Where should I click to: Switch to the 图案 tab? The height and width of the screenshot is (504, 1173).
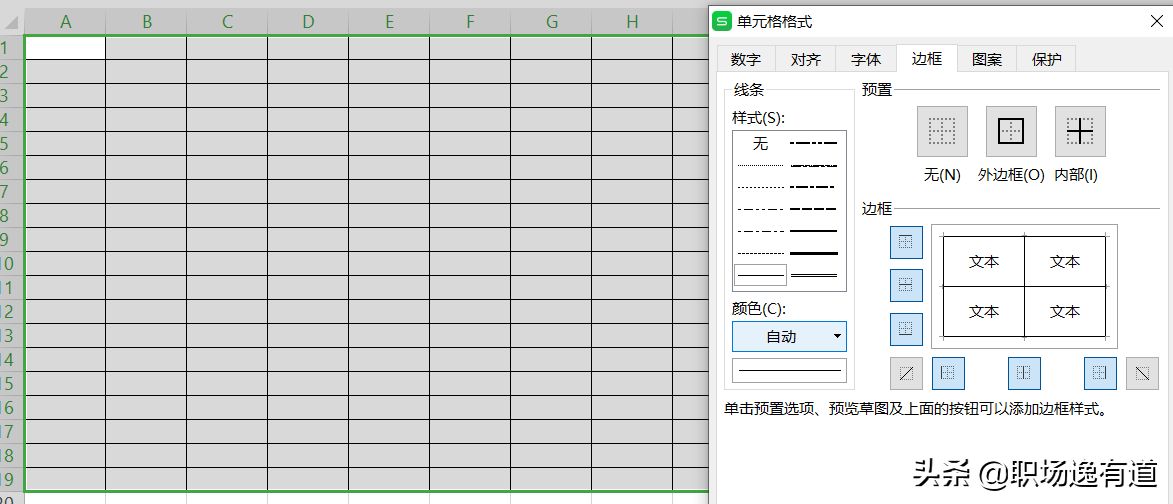(x=987, y=60)
